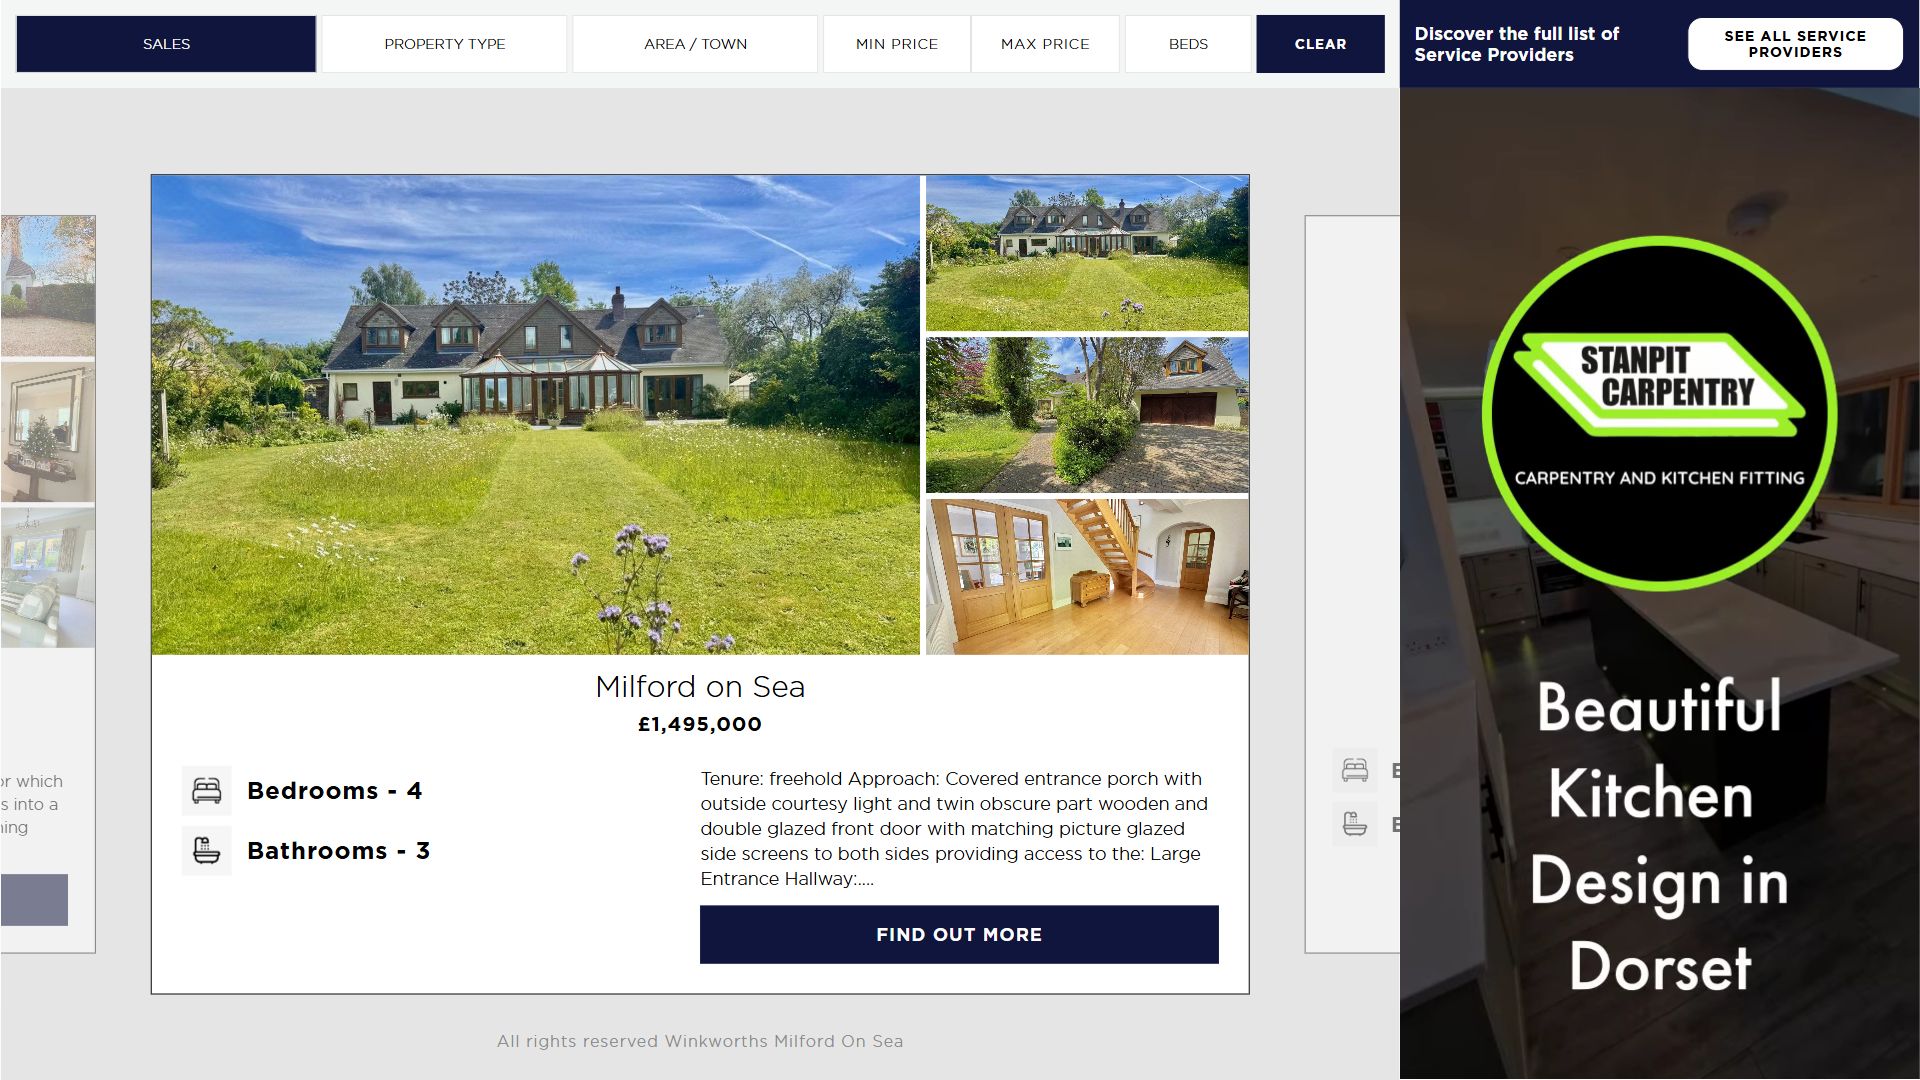This screenshot has width=1920, height=1080.
Task: Click See All Service Providers button
Action: point(1795,44)
